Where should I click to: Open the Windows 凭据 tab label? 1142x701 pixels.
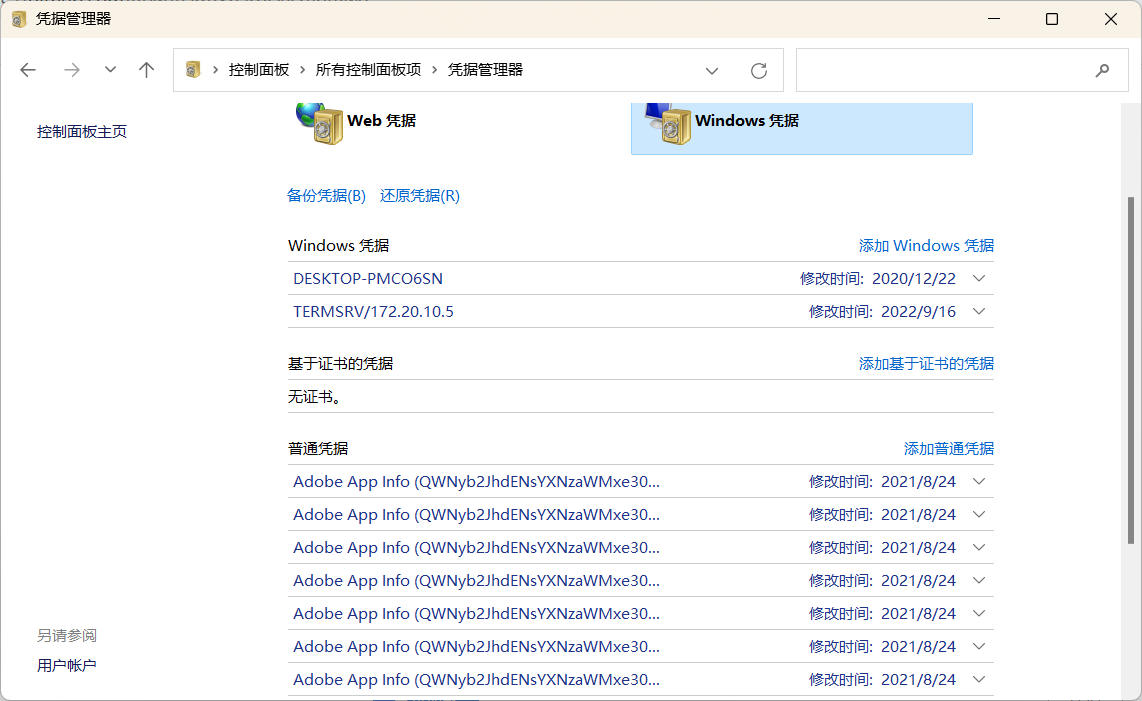tap(747, 121)
